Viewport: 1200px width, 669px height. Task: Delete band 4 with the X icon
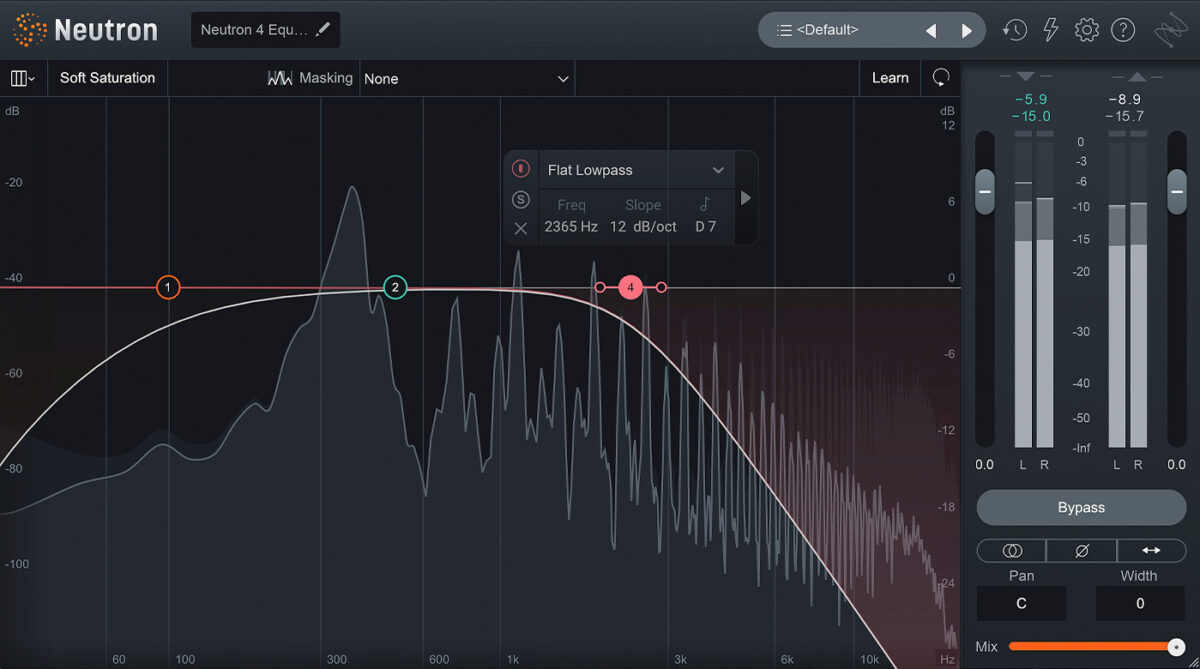(521, 228)
